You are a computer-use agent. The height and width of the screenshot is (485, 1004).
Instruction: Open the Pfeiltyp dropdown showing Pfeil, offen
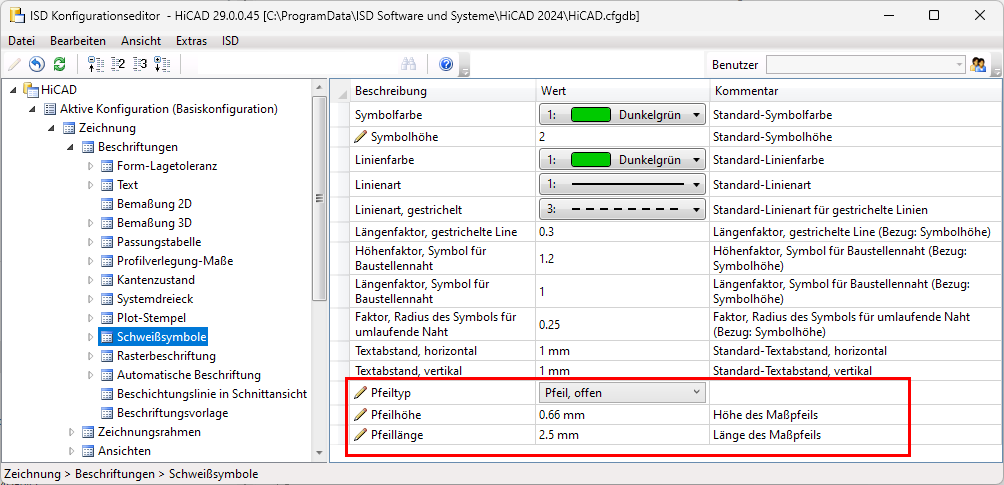click(x=622, y=392)
